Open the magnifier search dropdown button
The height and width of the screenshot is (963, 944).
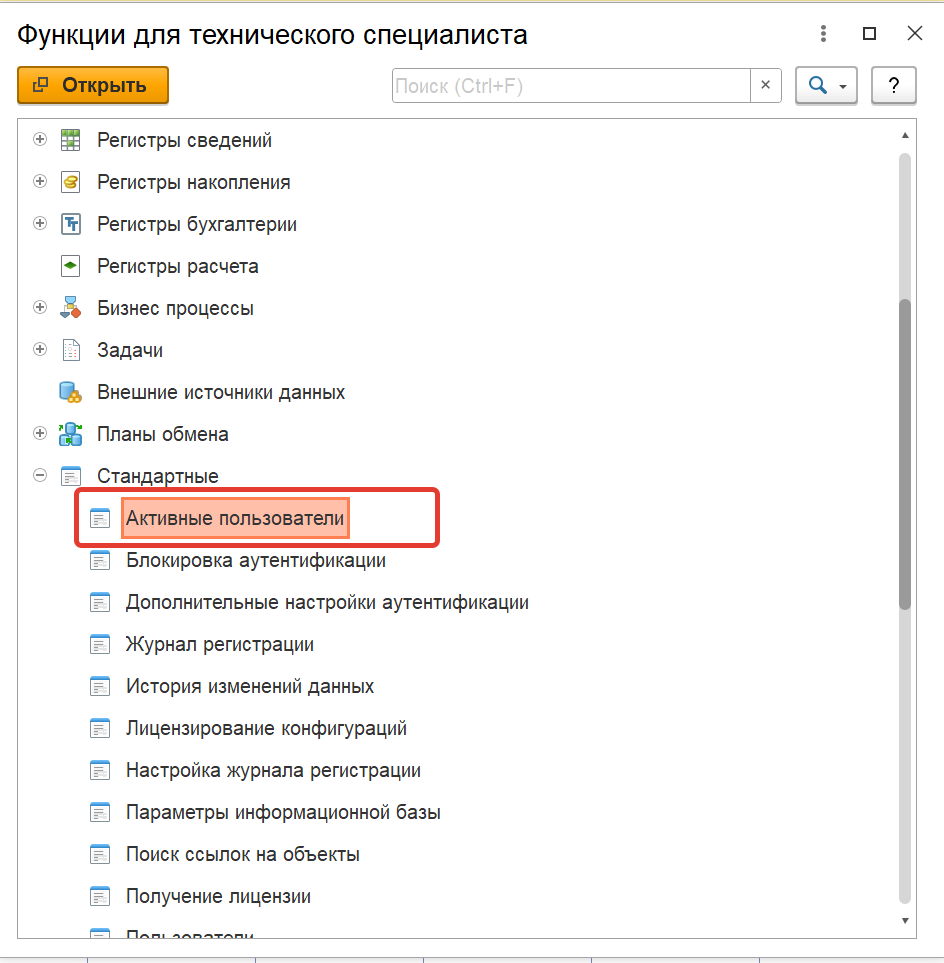click(x=826, y=85)
